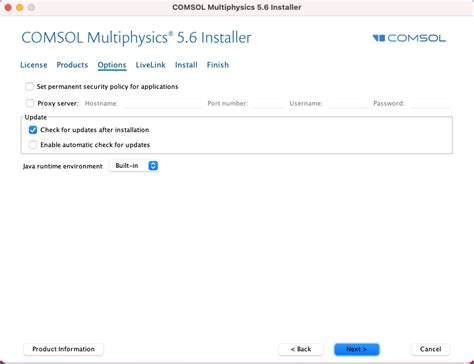The width and height of the screenshot is (474, 364).
Task: Click the Java runtime environment label
Action: [x=63, y=166]
